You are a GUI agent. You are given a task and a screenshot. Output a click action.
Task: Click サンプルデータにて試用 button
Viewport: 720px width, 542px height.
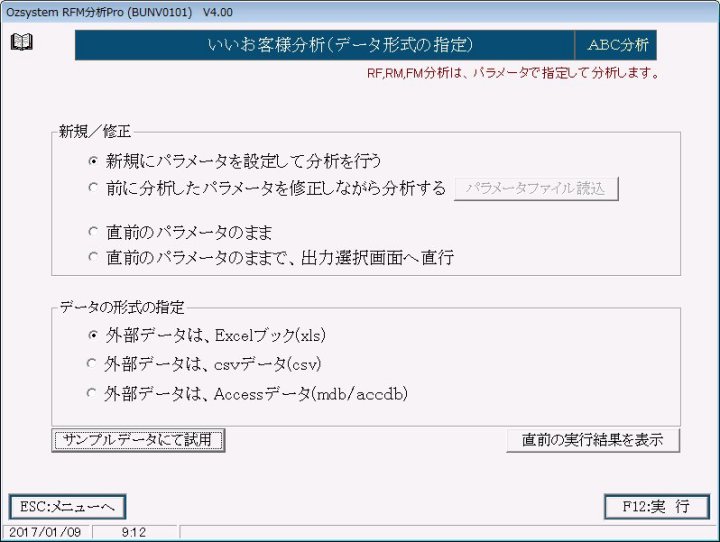(x=138, y=440)
